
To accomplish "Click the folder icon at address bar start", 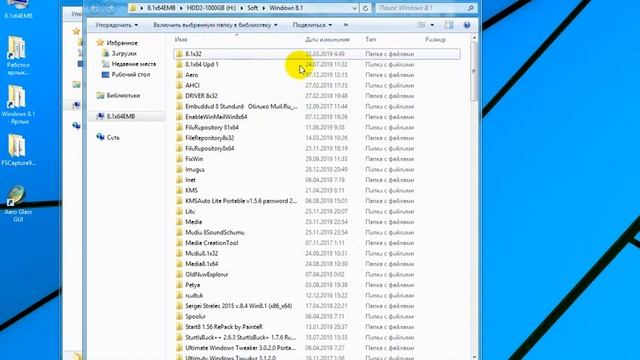I will pyautogui.click(x=133, y=8).
